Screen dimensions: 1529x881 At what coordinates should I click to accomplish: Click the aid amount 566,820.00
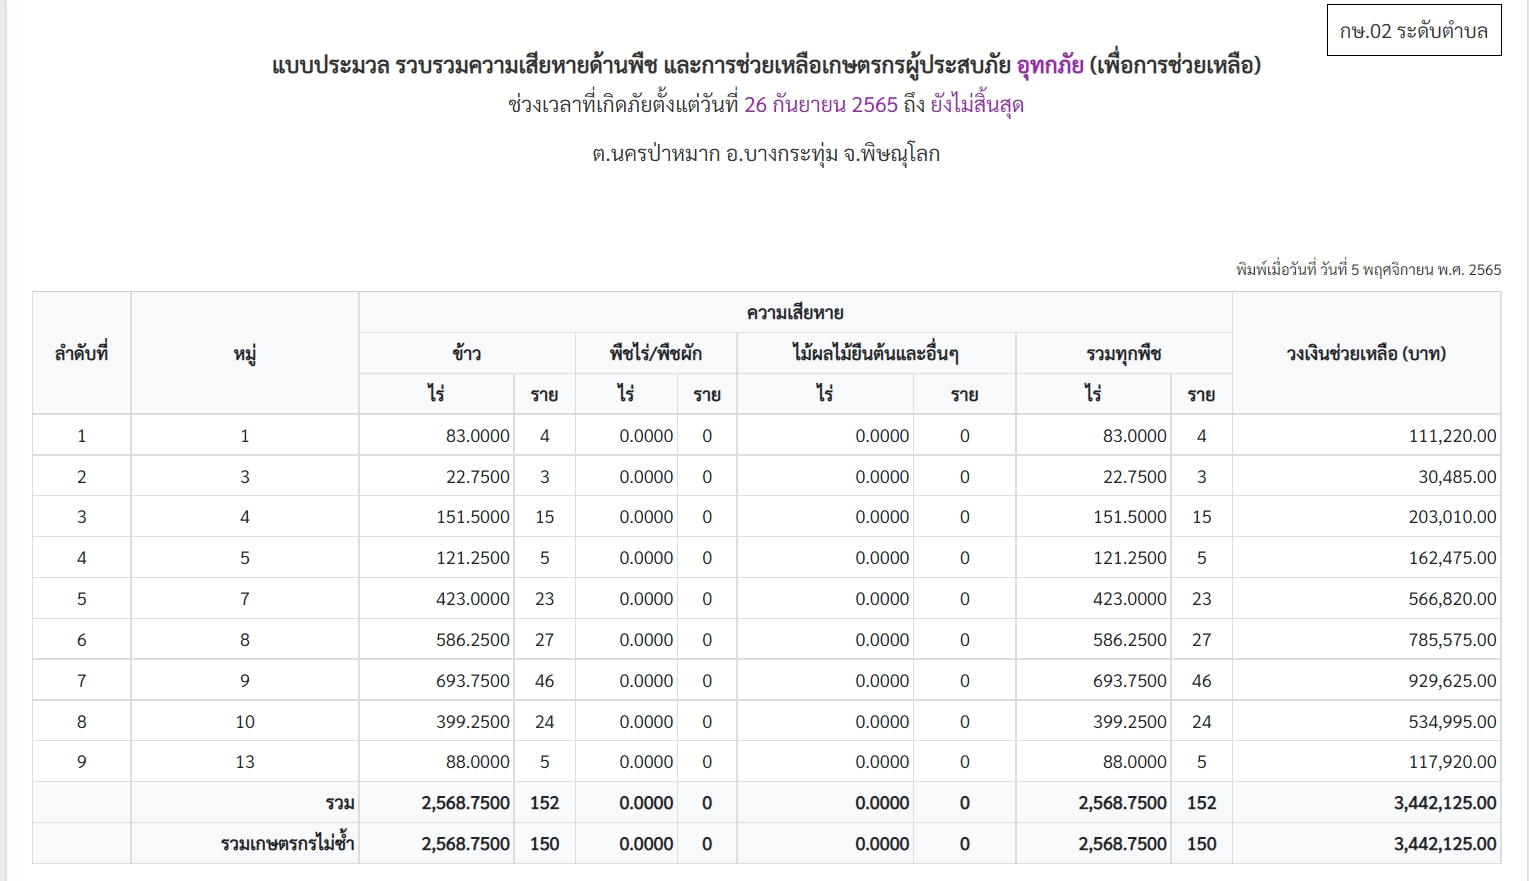point(1452,599)
